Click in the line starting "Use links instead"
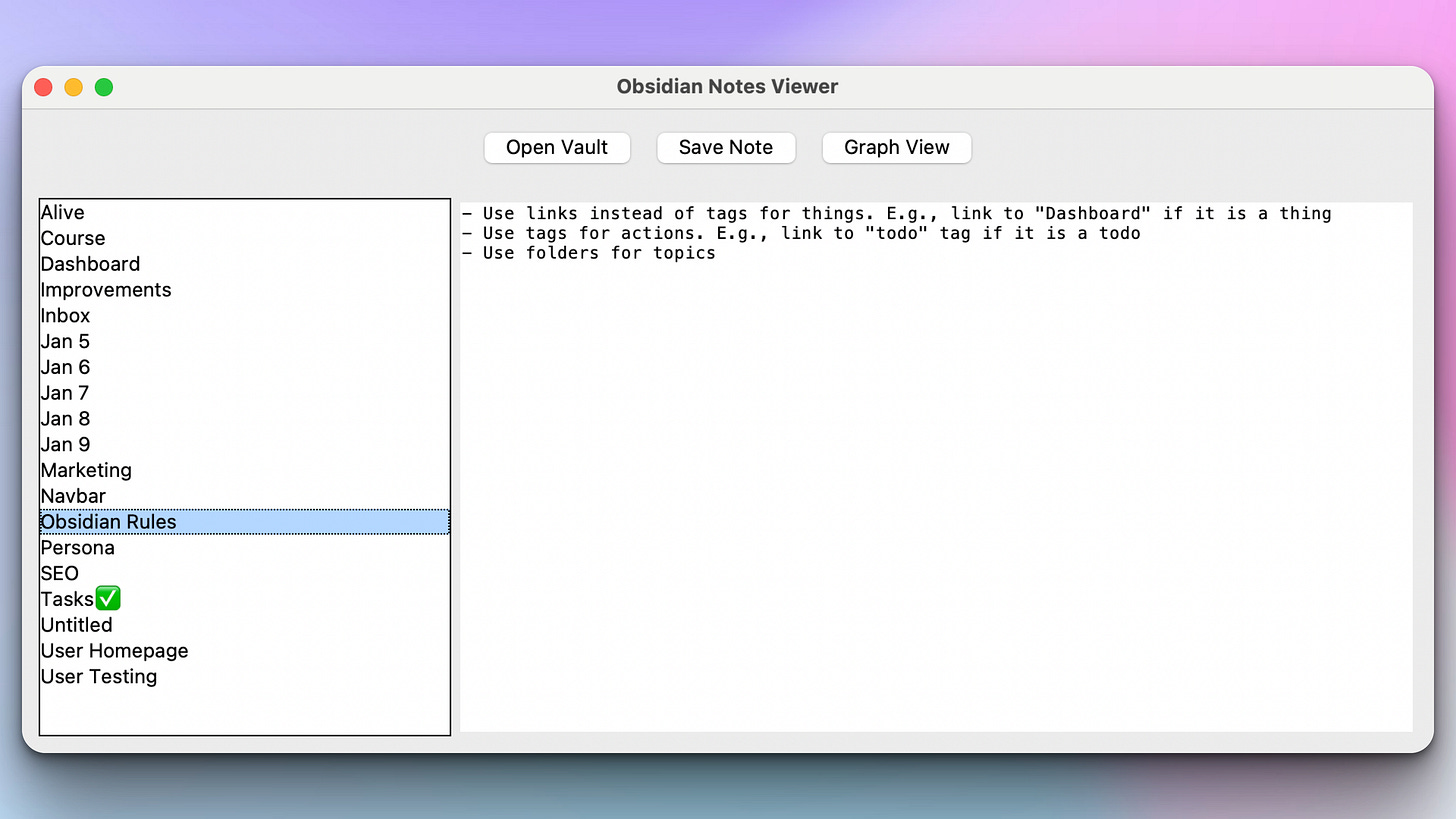Screen dimensions: 1456x819 coord(896,213)
